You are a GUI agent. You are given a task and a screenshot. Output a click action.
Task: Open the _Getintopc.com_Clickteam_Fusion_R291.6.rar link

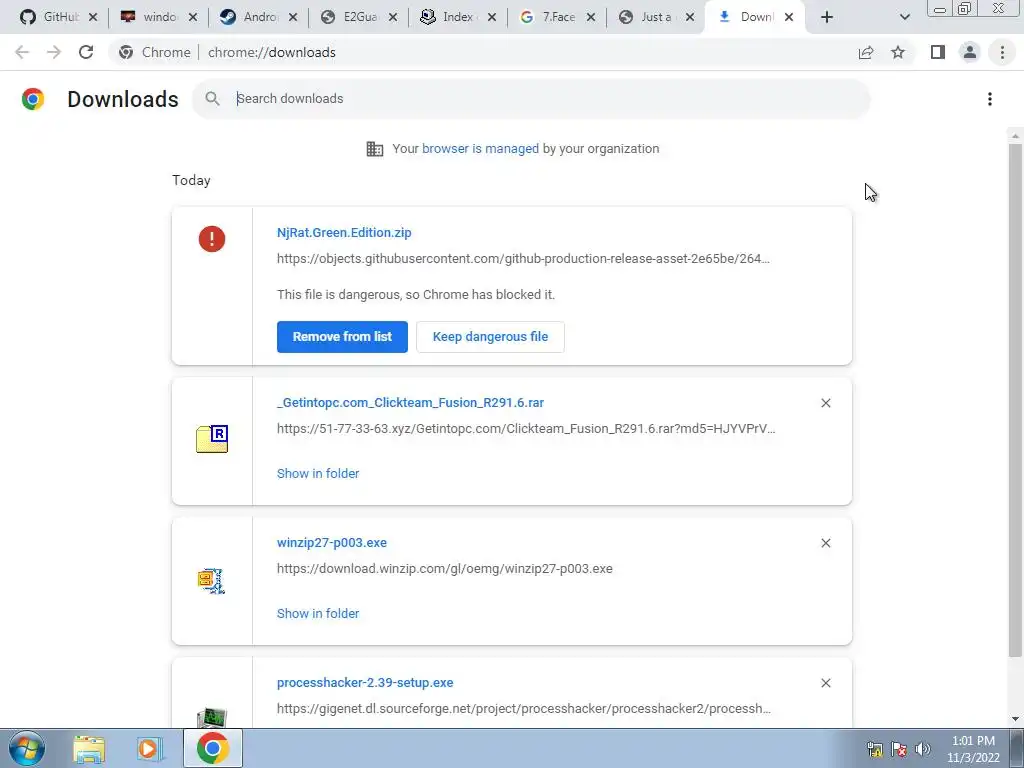[x=410, y=403]
